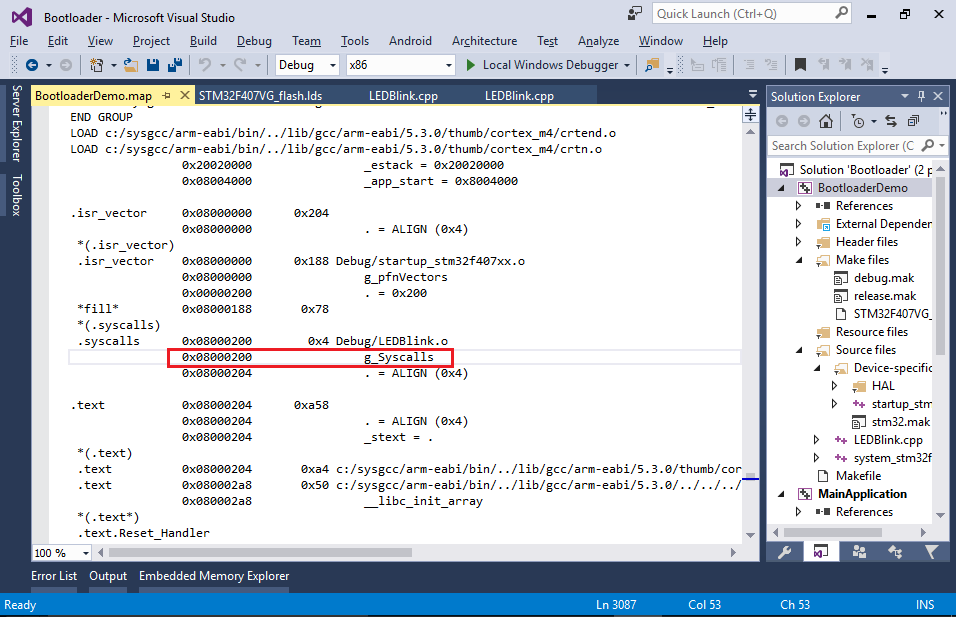Select debug.mak in Solution Explorer

(x=883, y=278)
